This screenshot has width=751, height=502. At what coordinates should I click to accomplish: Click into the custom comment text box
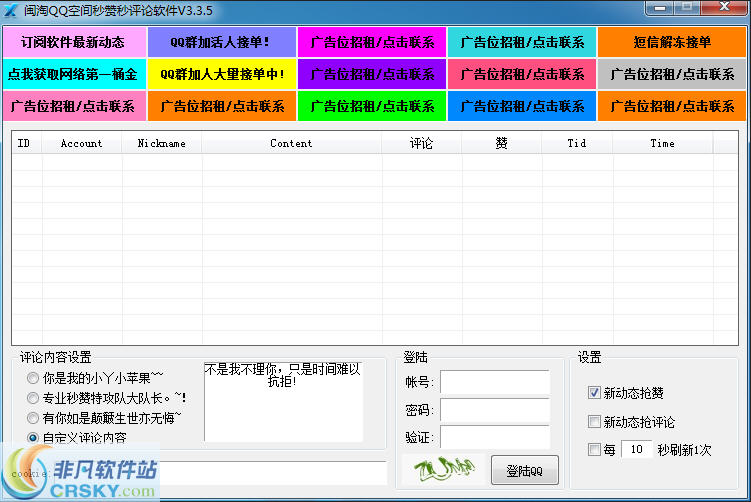[x=283, y=401]
